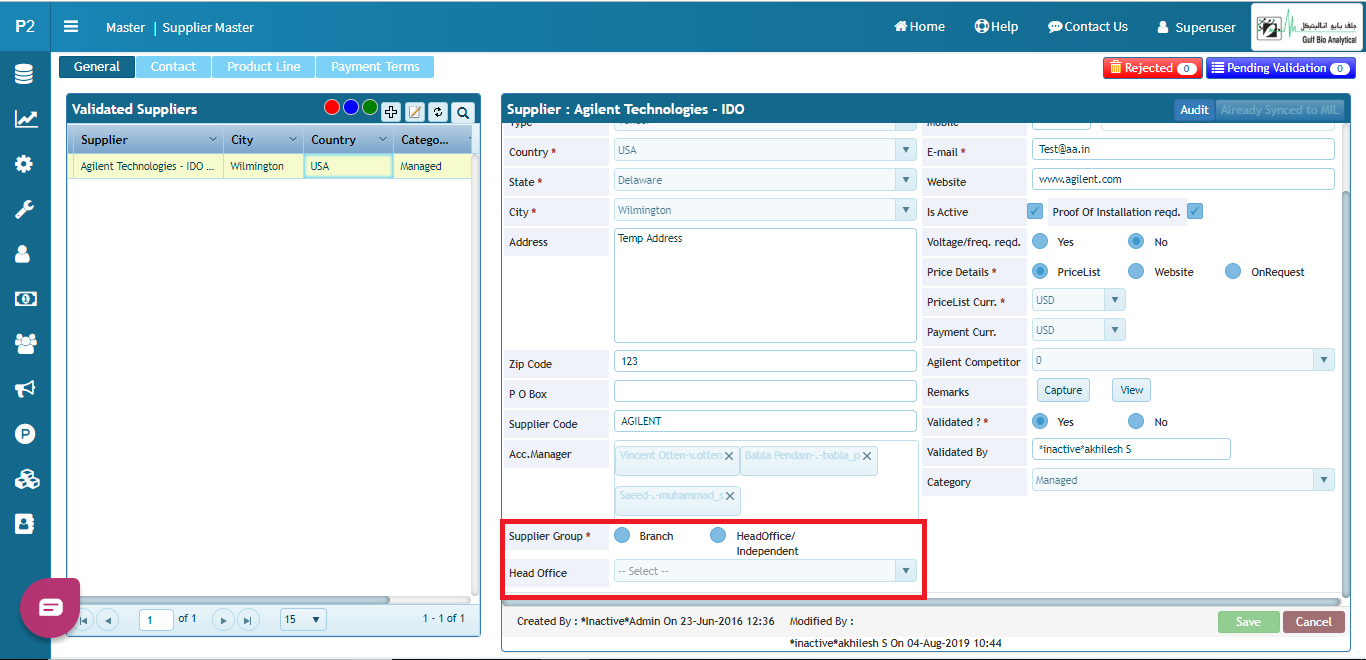Screen dimensions: 1366x660
Task: Add new supplier with plus icon
Action: [391, 112]
